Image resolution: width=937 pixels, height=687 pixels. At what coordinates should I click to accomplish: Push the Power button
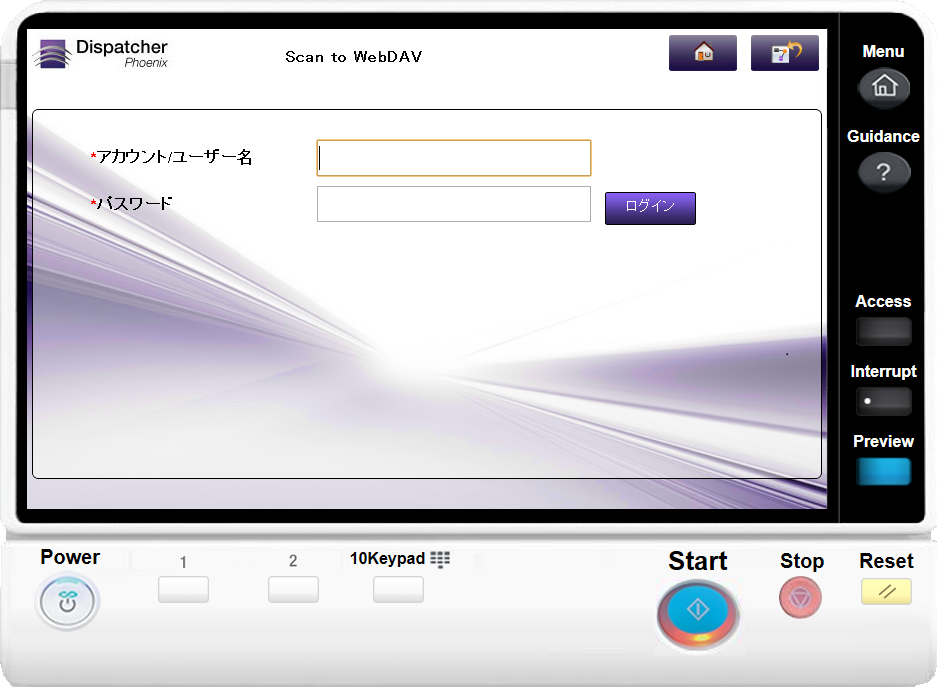(x=68, y=602)
